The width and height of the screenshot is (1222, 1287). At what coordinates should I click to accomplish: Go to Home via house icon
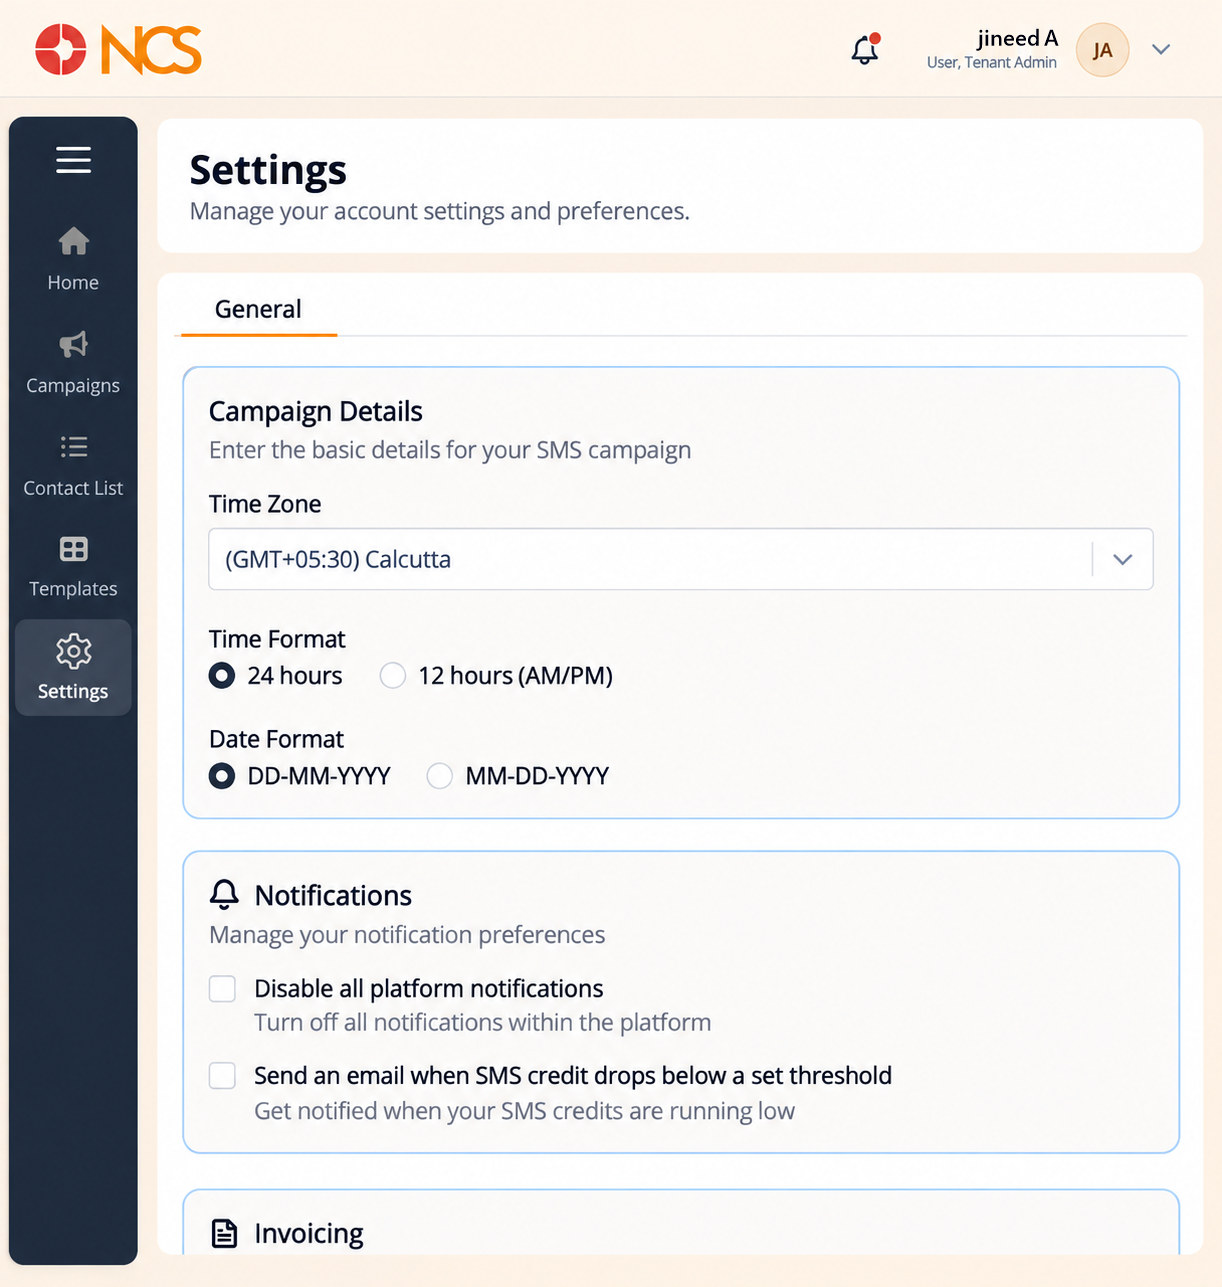point(73,241)
